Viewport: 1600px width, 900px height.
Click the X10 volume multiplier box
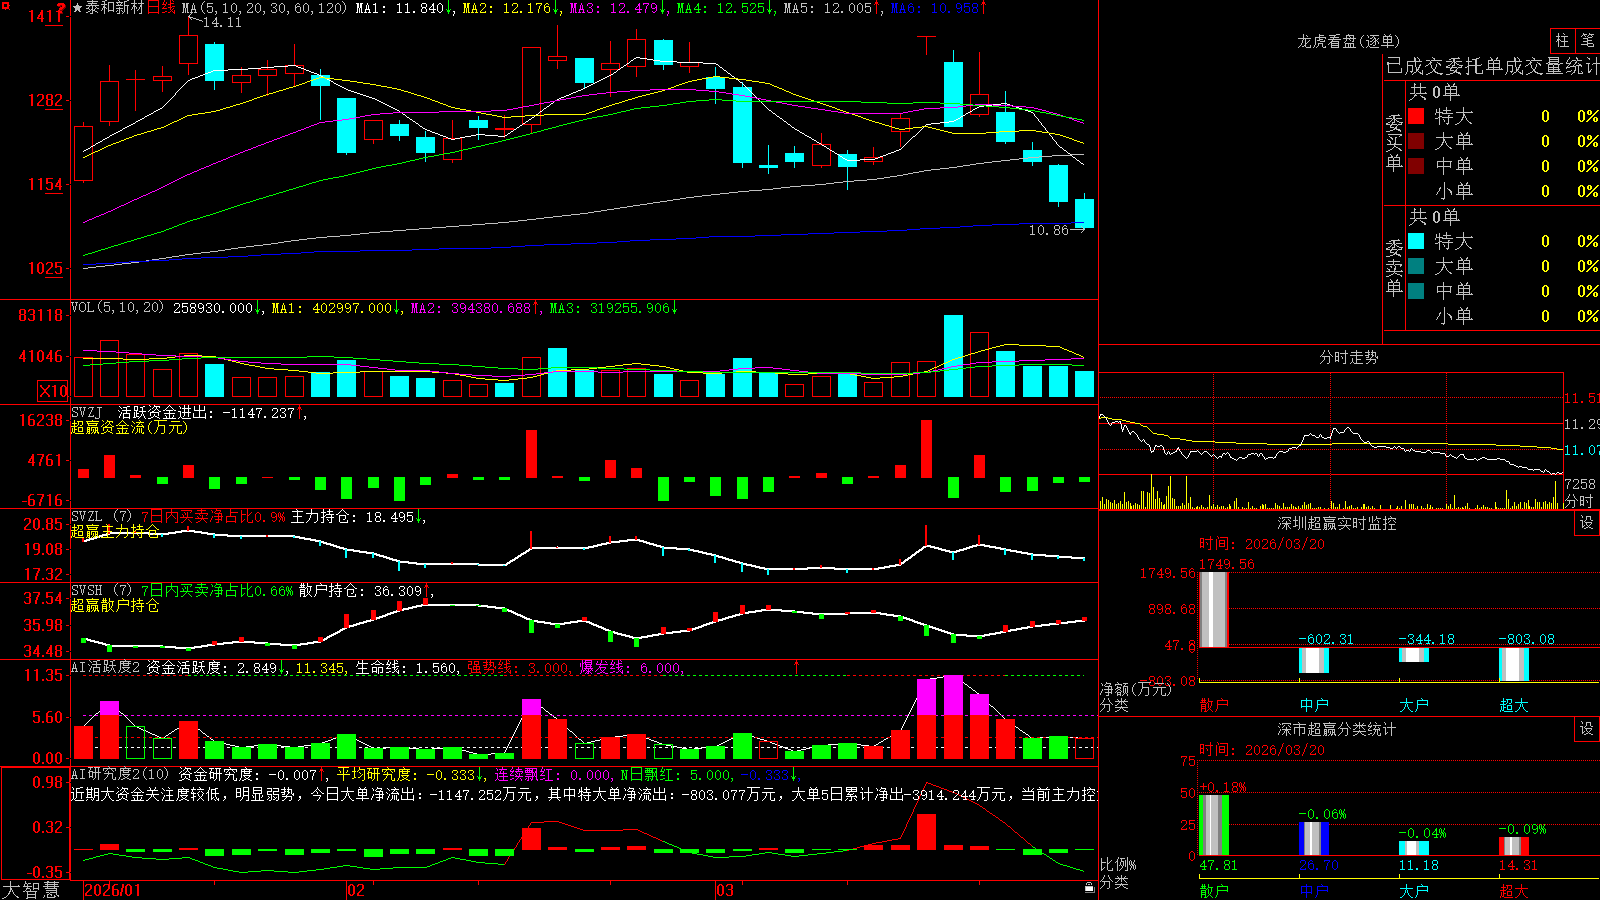point(53,391)
